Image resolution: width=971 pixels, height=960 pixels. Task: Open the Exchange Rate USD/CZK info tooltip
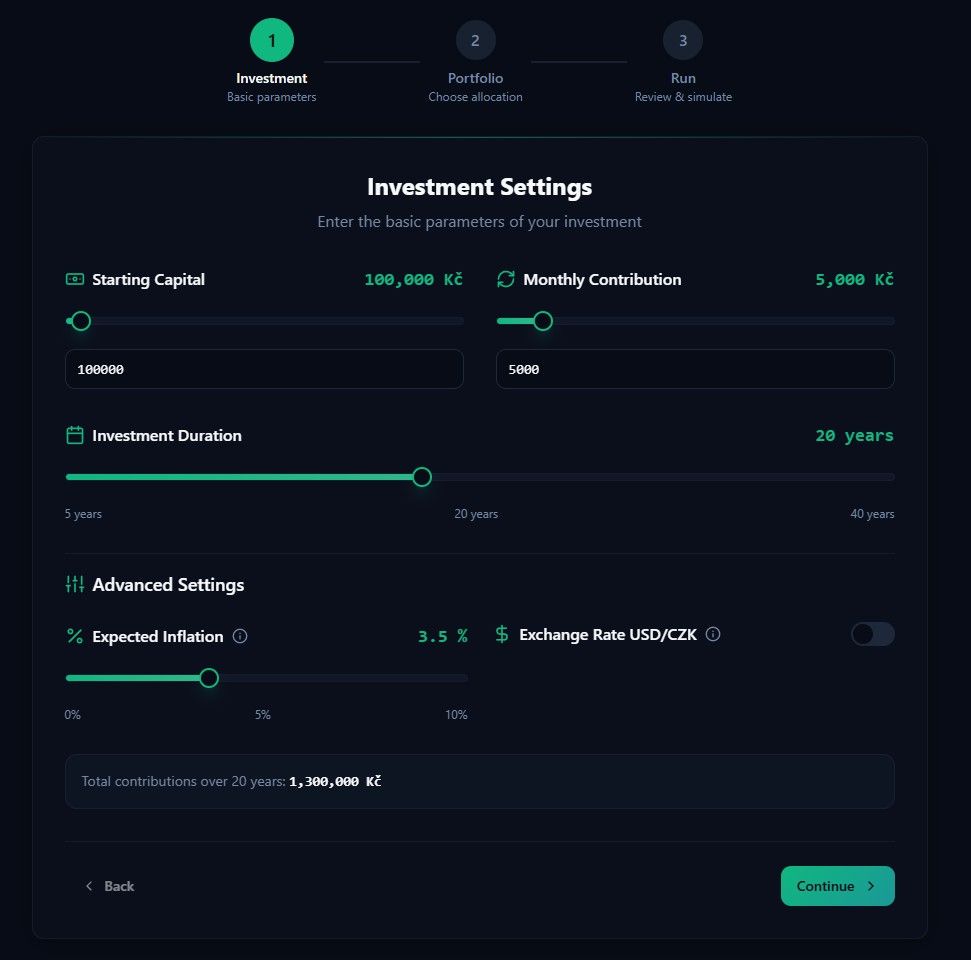712,634
